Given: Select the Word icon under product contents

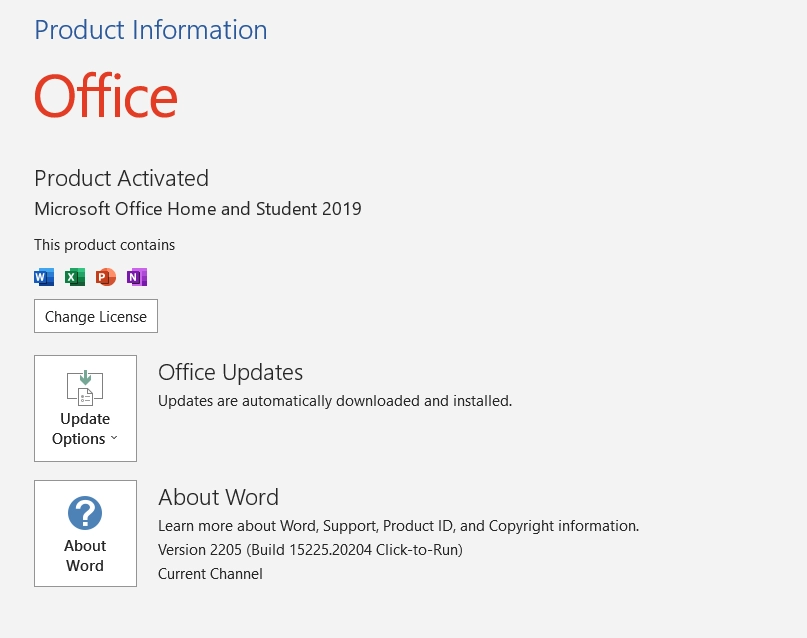Looking at the screenshot, I should click(x=44, y=276).
